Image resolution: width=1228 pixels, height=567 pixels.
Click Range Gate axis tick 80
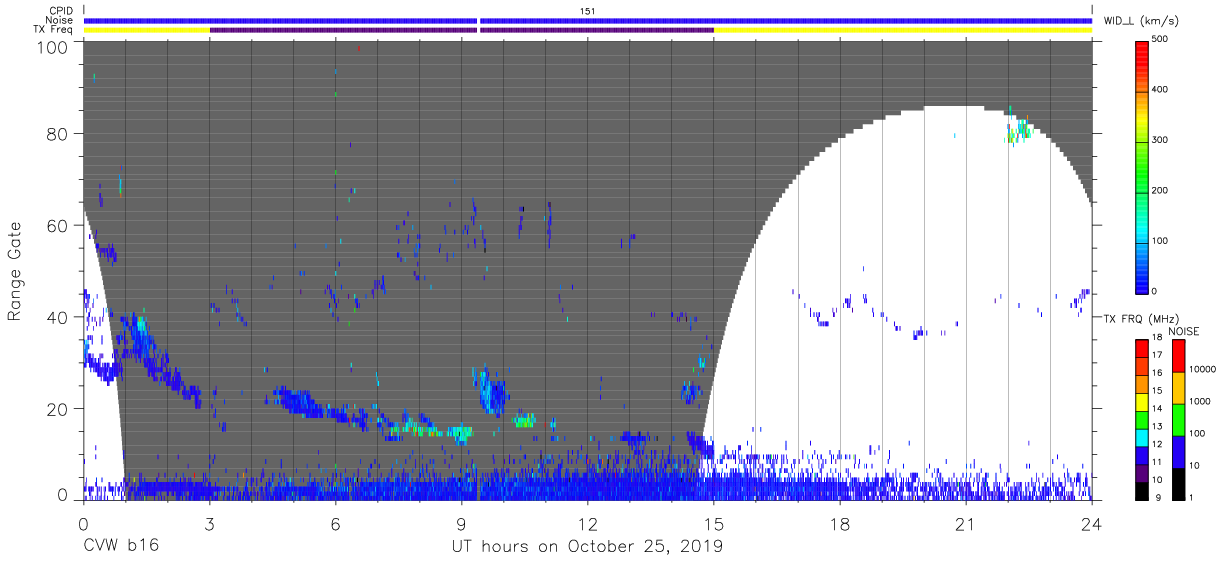coord(57,133)
